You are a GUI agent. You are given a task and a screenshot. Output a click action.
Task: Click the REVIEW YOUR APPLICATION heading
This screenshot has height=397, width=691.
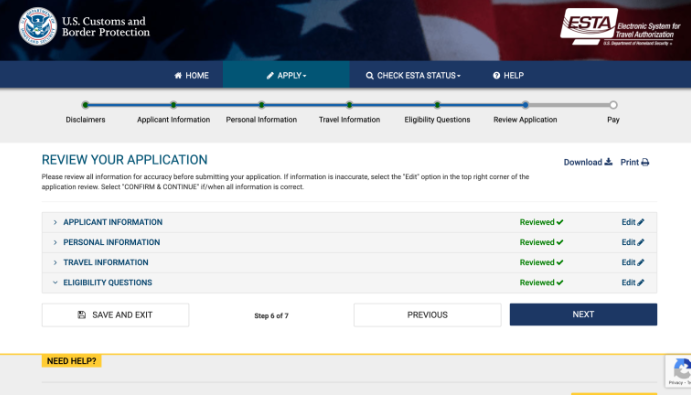click(x=124, y=160)
